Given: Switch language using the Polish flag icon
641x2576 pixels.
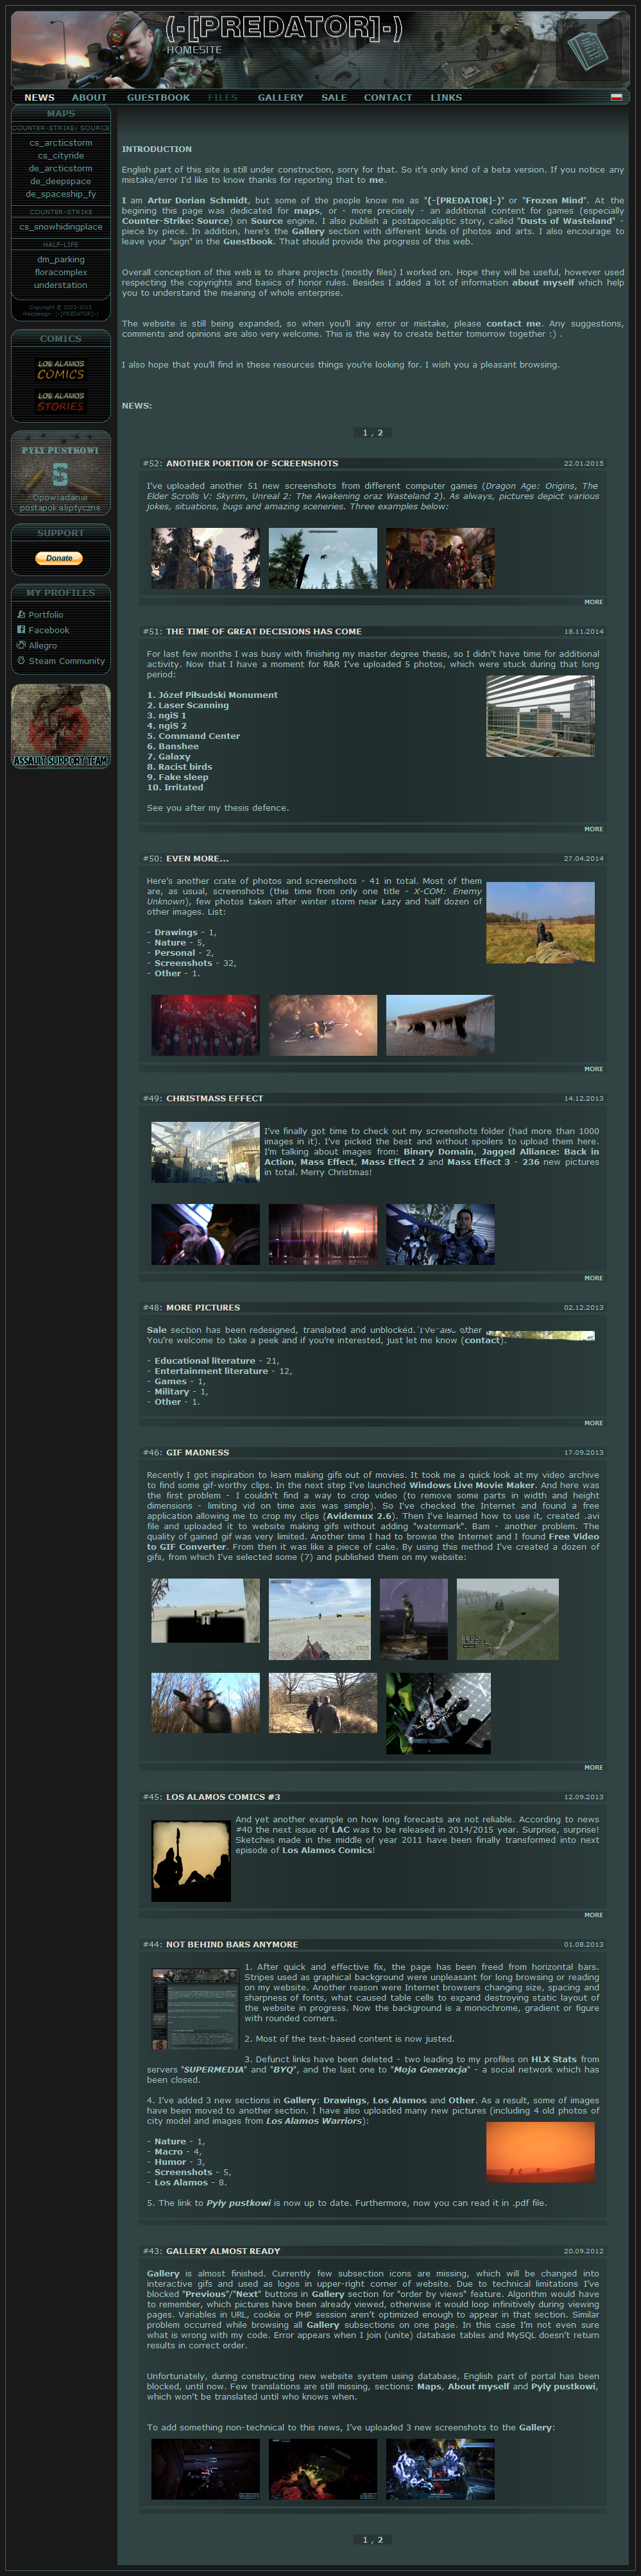Looking at the screenshot, I should 616,97.
